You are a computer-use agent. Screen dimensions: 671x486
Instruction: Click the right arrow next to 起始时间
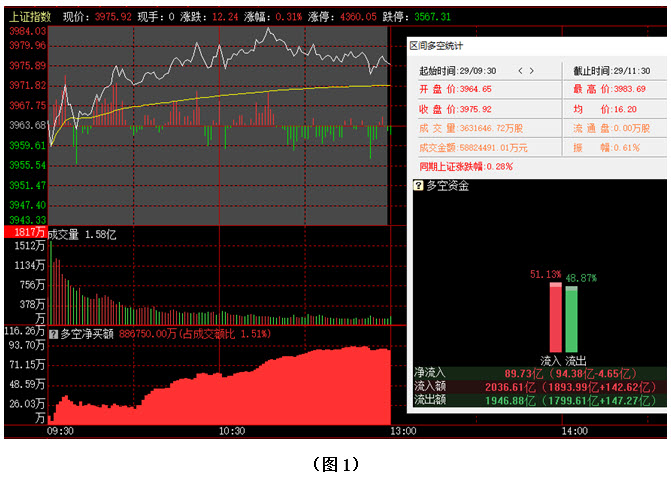(x=532, y=71)
